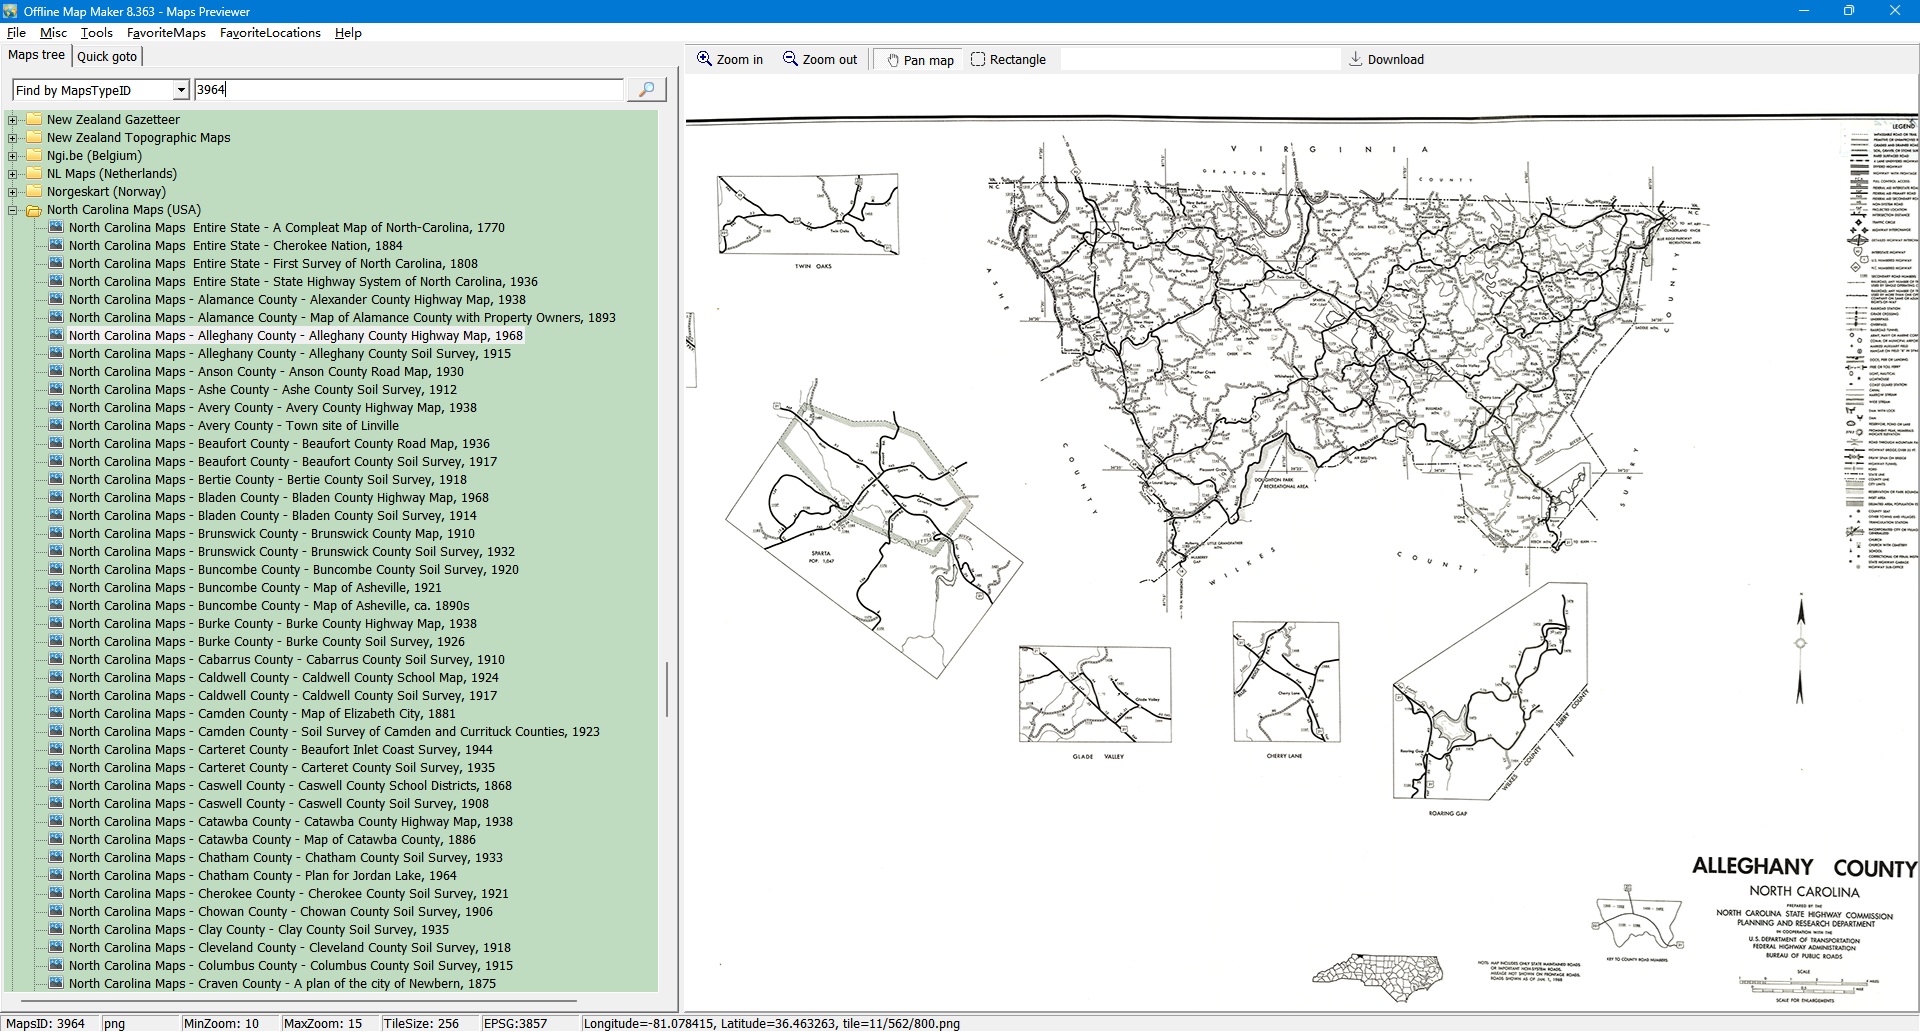1920x1032 pixels.
Task: Activate the Pan map hand tool
Action: (x=919, y=60)
